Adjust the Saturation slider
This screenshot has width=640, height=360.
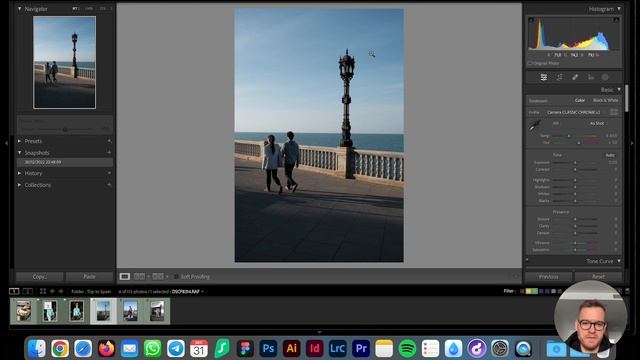tap(575, 250)
